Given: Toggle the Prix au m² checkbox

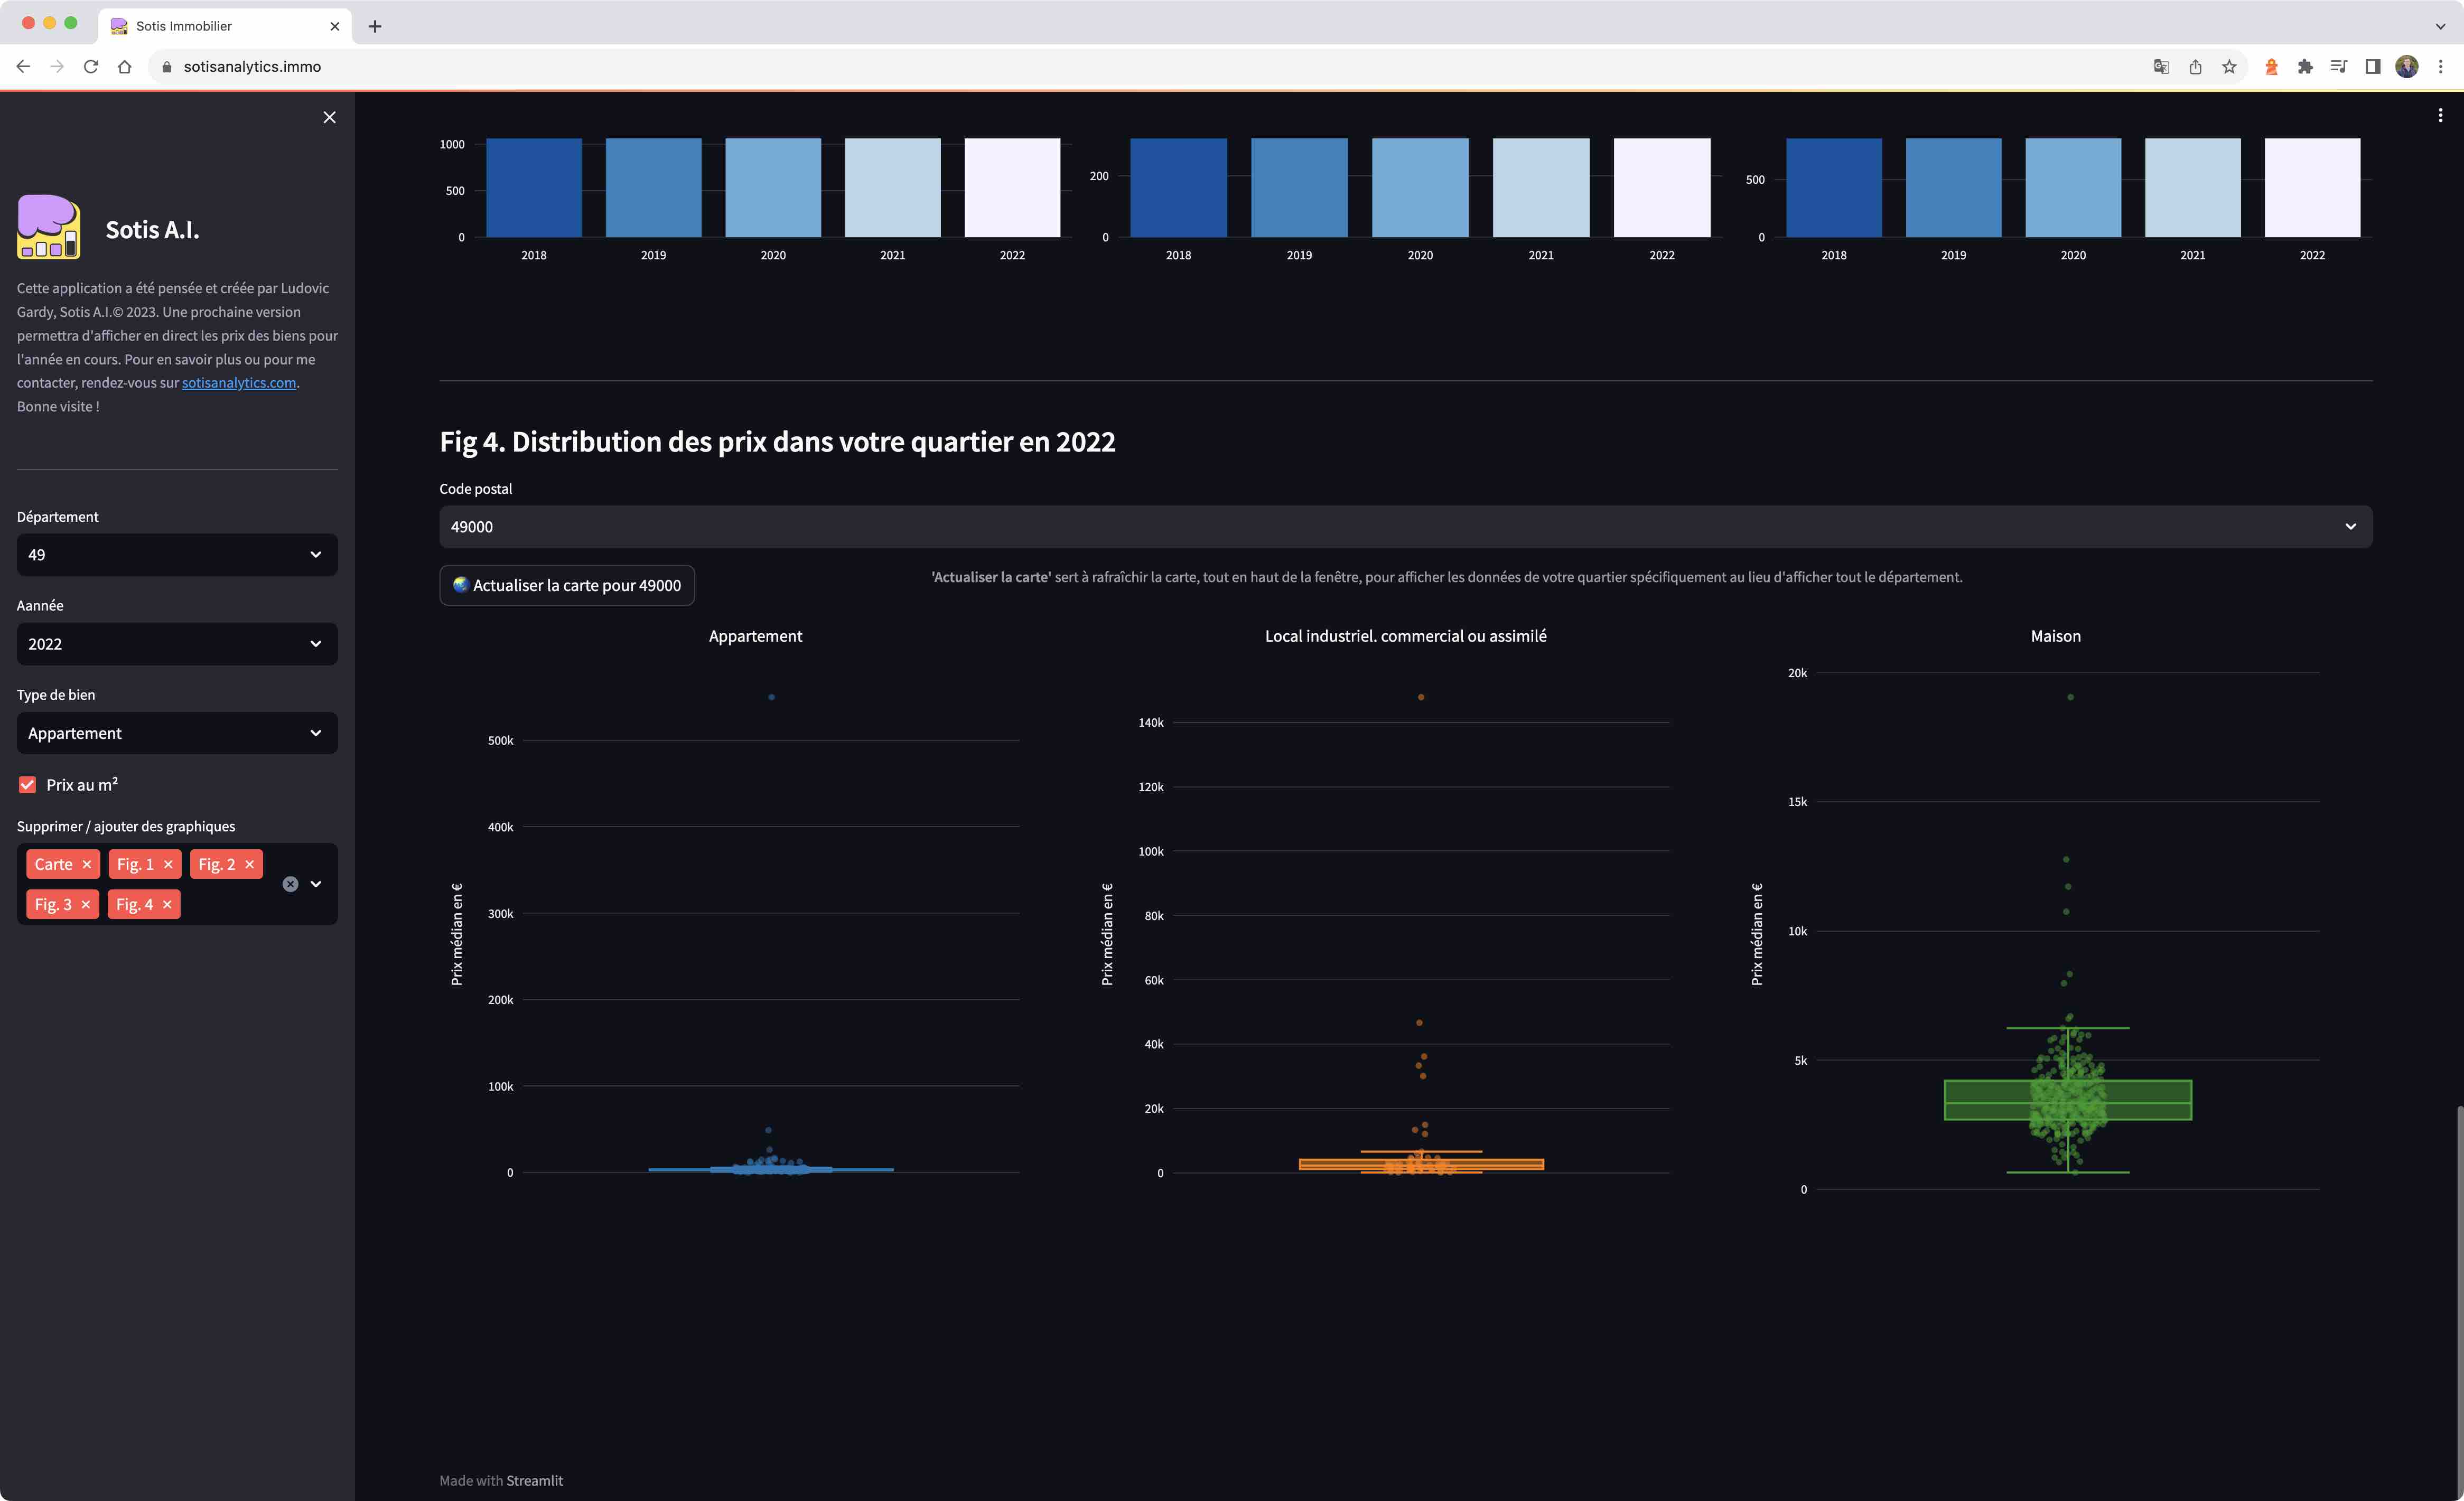Looking at the screenshot, I should pos(28,785).
